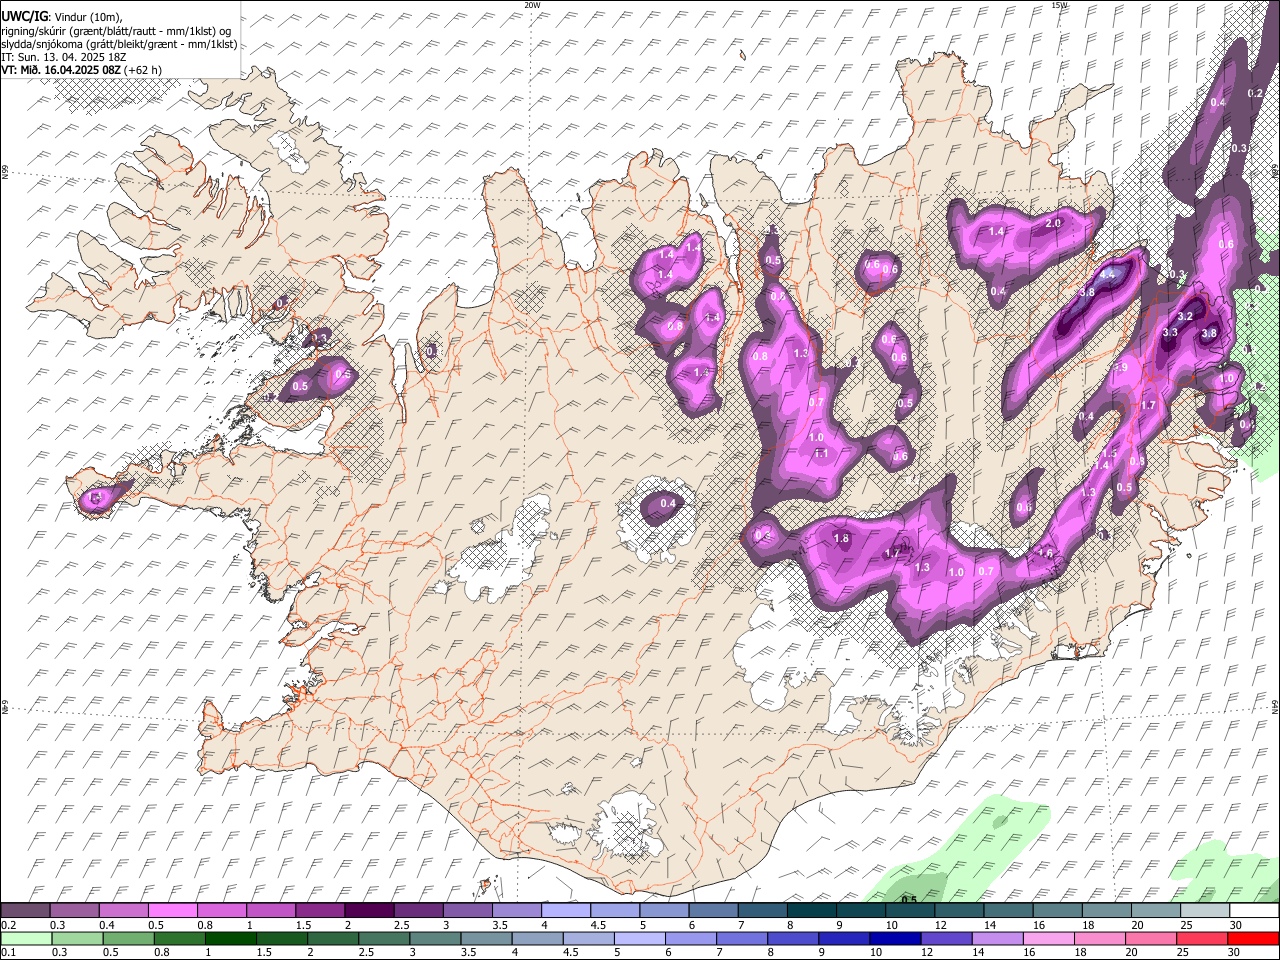This screenshot has height=960, width=1280.
Task: Click the 0.4 value inside the Hofsjökull glacier blob
Action: tap(668, 503)
